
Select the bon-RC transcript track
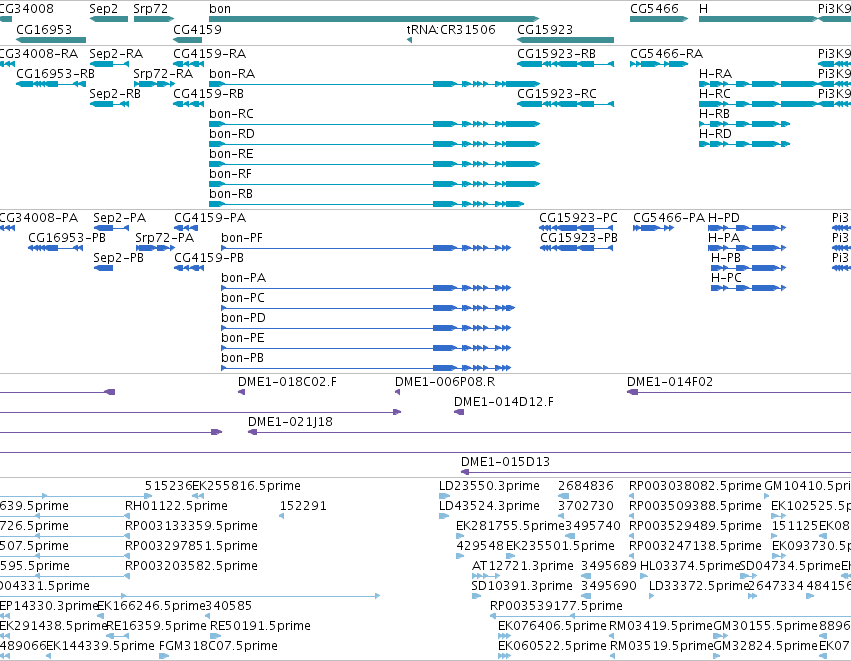point(374,124)
